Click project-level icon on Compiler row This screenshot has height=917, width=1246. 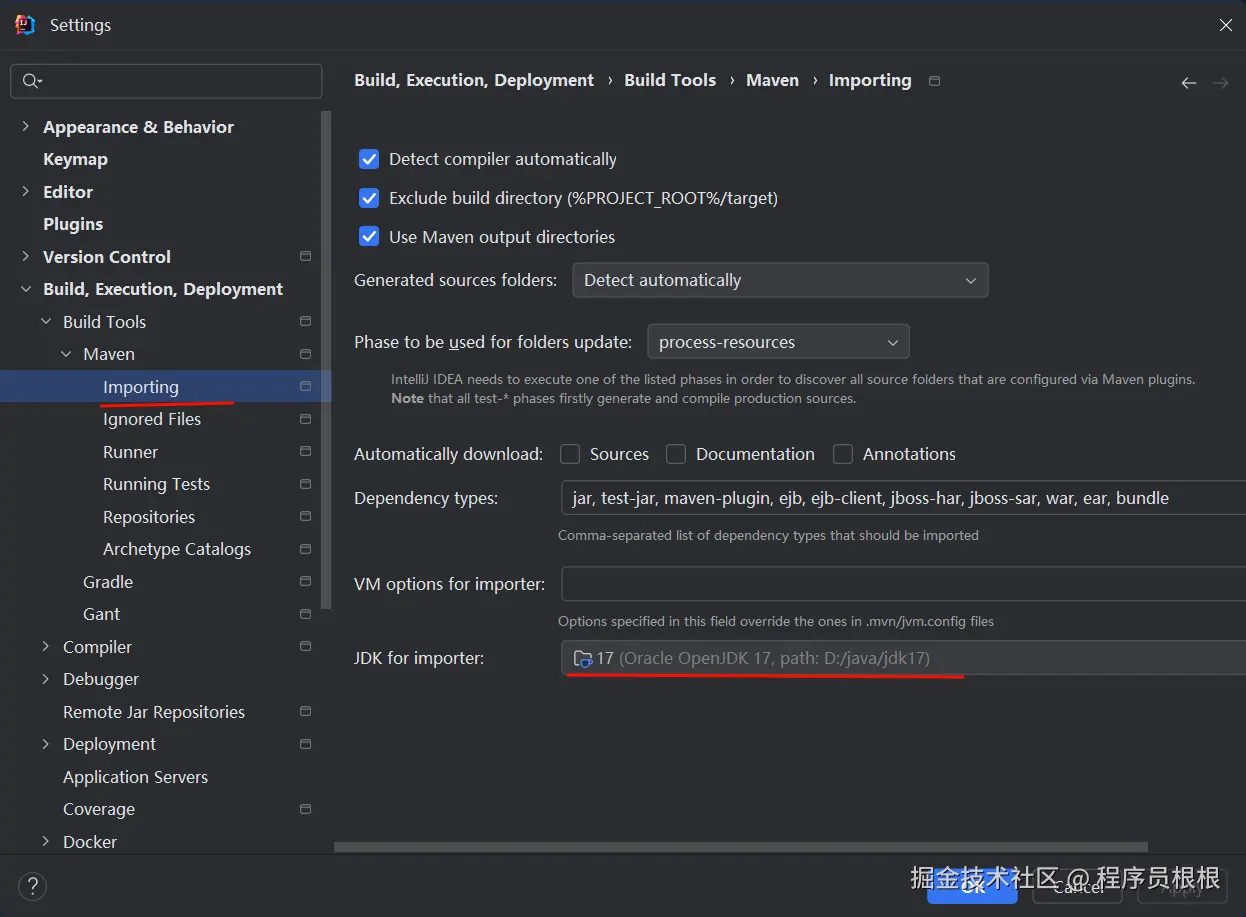pyautogui.click(x=305, y=647)
